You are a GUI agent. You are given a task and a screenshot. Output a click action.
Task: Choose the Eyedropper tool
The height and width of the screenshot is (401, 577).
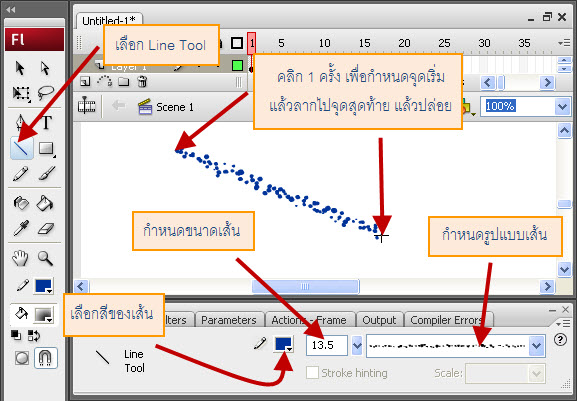click(21, 228)
